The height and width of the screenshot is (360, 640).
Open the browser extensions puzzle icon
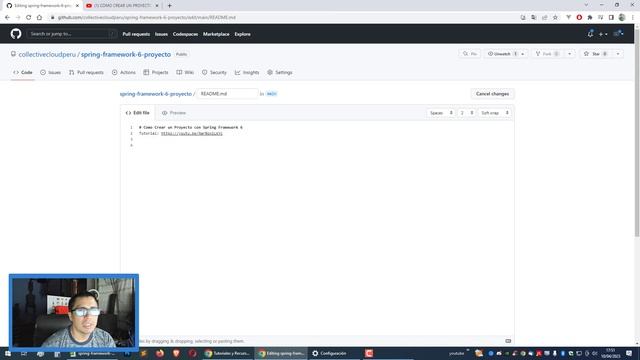pos(590,18)
